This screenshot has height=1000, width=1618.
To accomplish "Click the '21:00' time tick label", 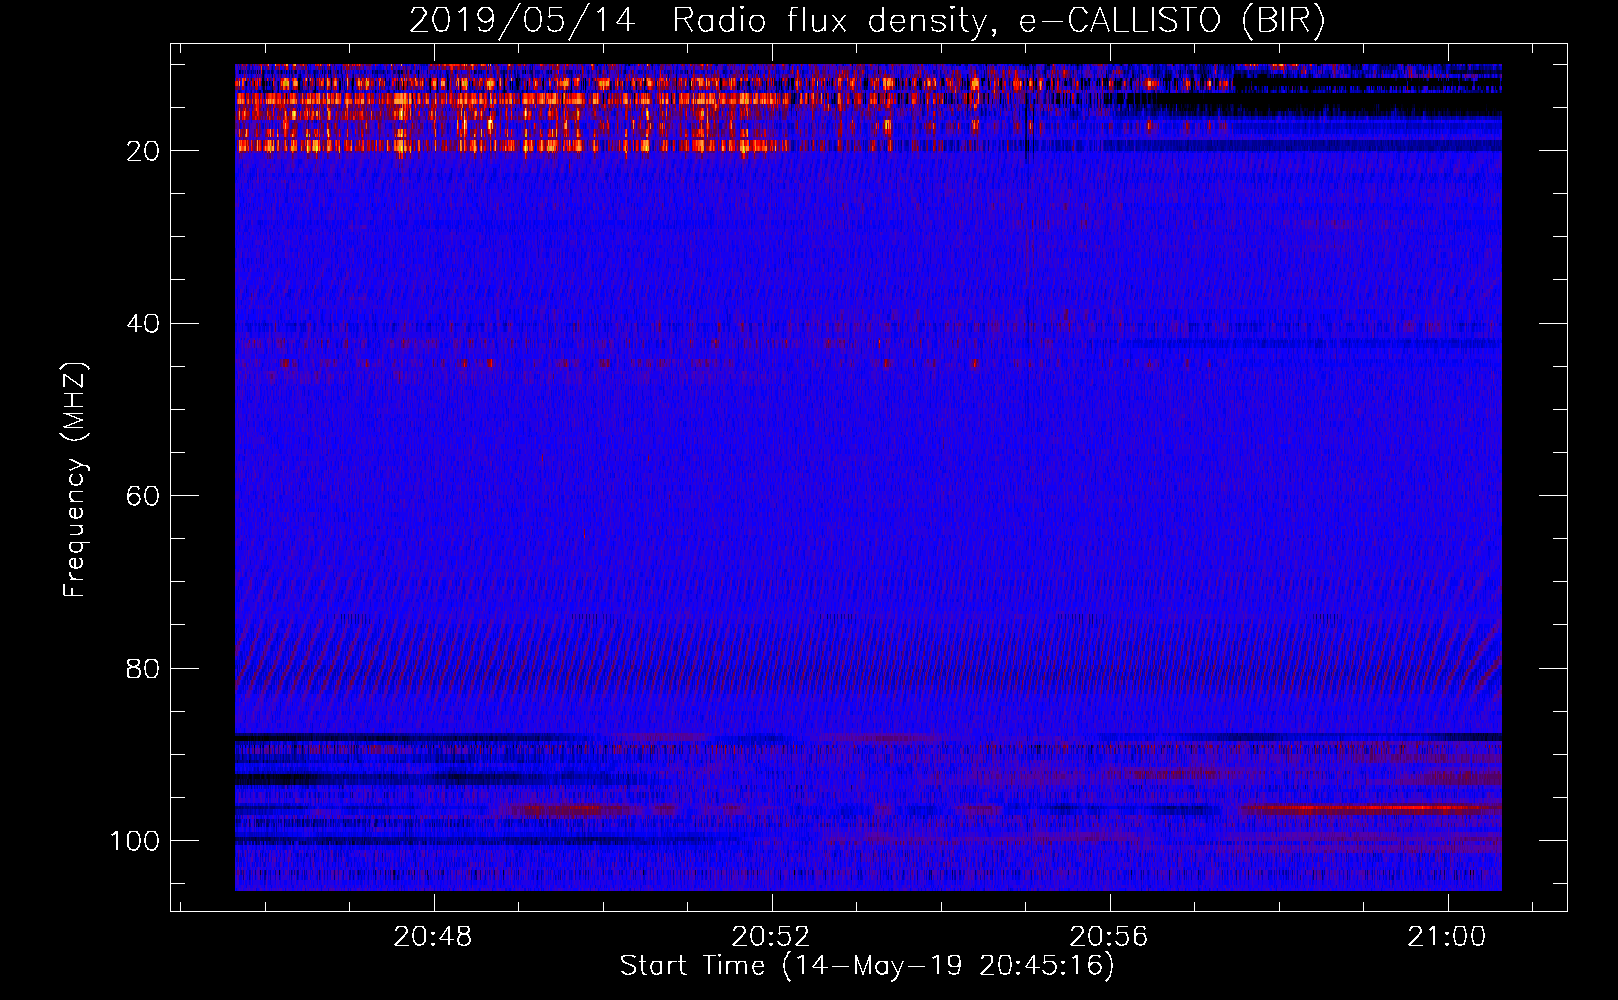I will pyautogui.click(x=1447, y=937).
